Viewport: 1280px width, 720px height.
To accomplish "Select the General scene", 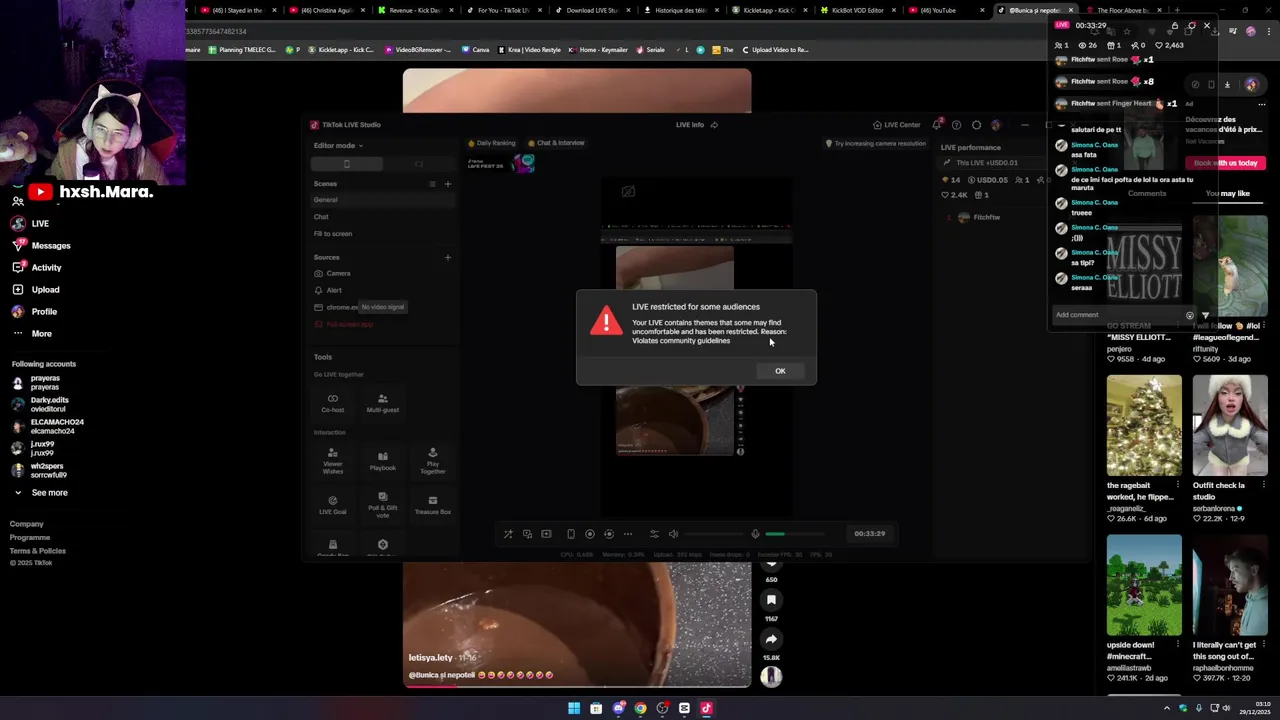I will [384, 200].
